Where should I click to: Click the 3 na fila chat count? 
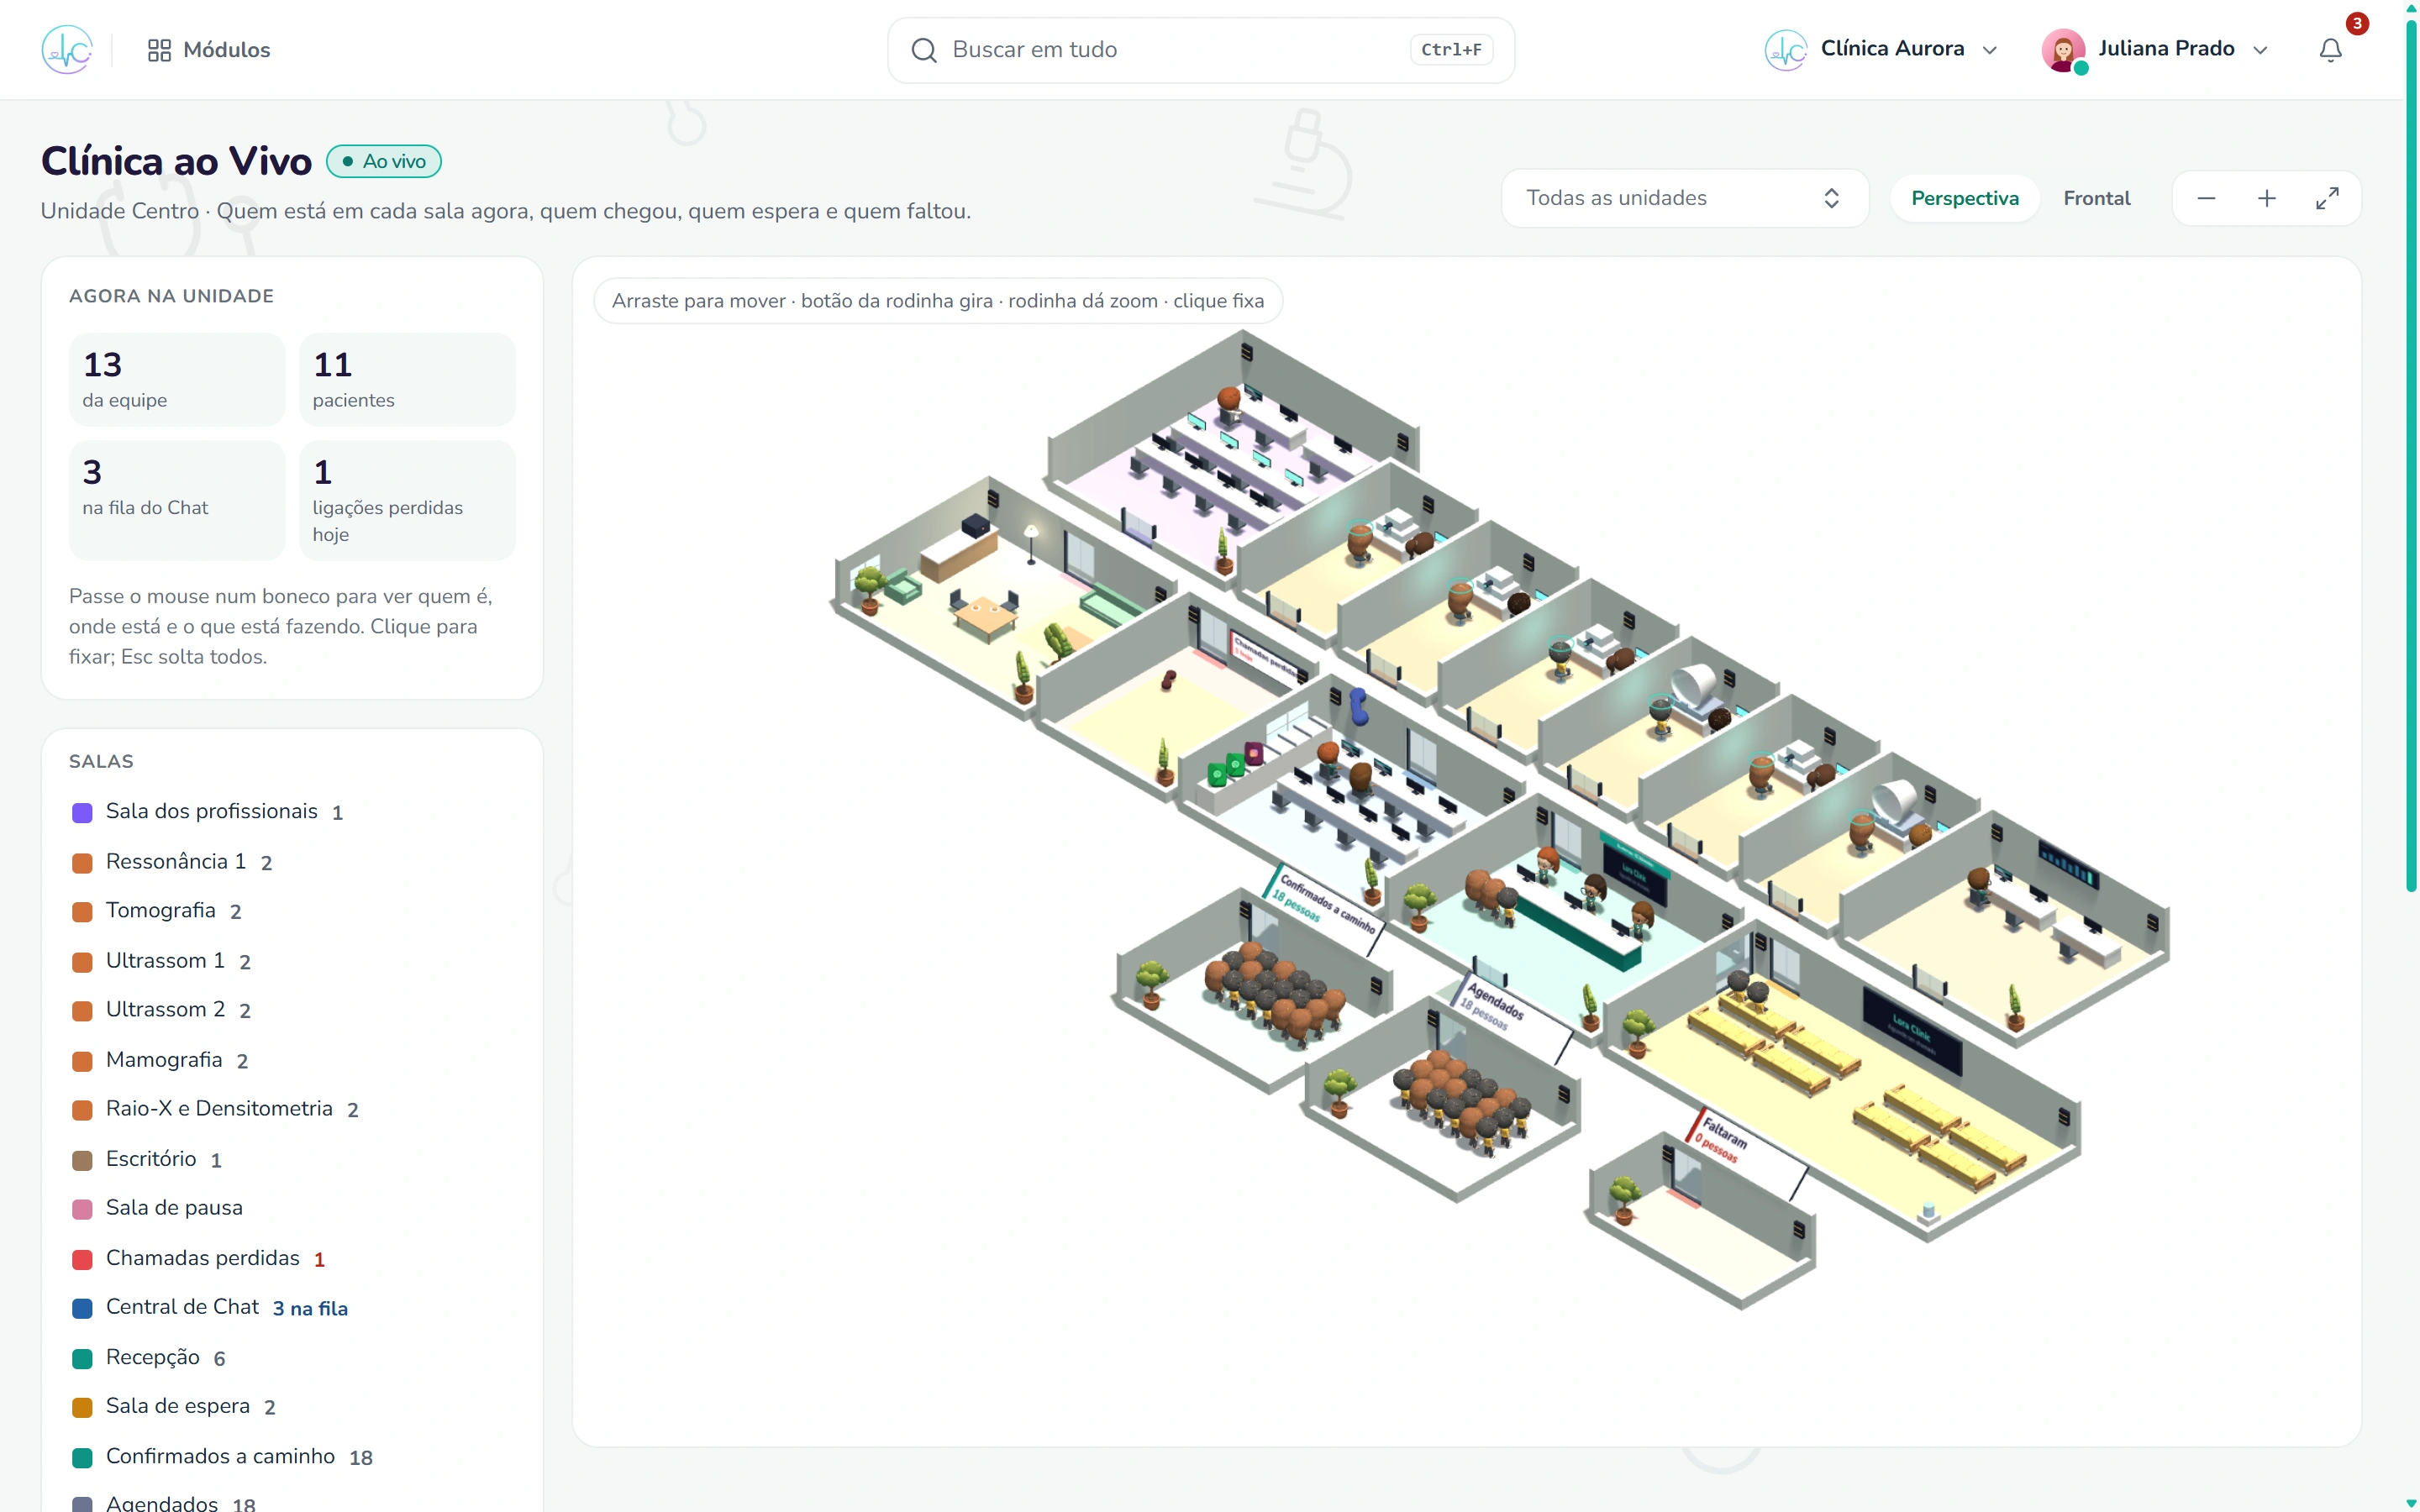[x=310, y=1308]
